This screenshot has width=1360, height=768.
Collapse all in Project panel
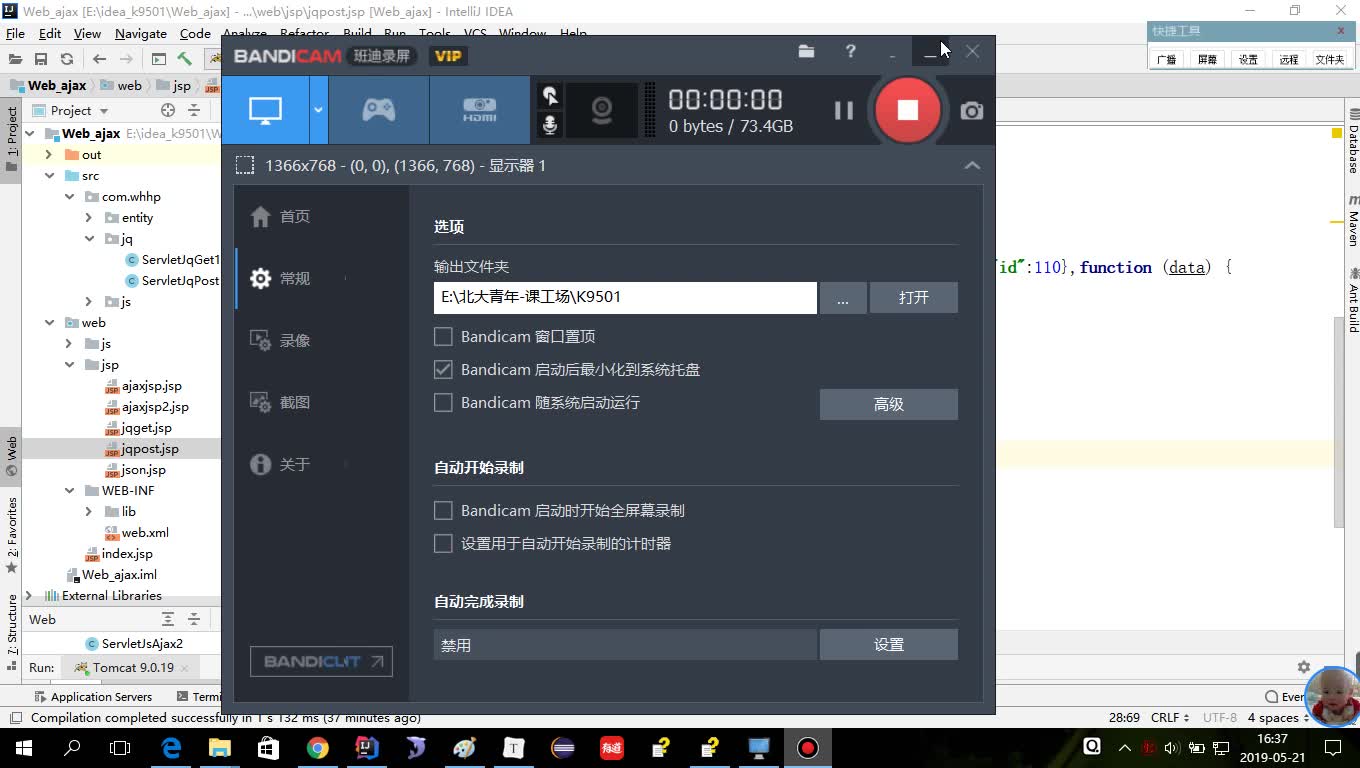click(194, 111)
